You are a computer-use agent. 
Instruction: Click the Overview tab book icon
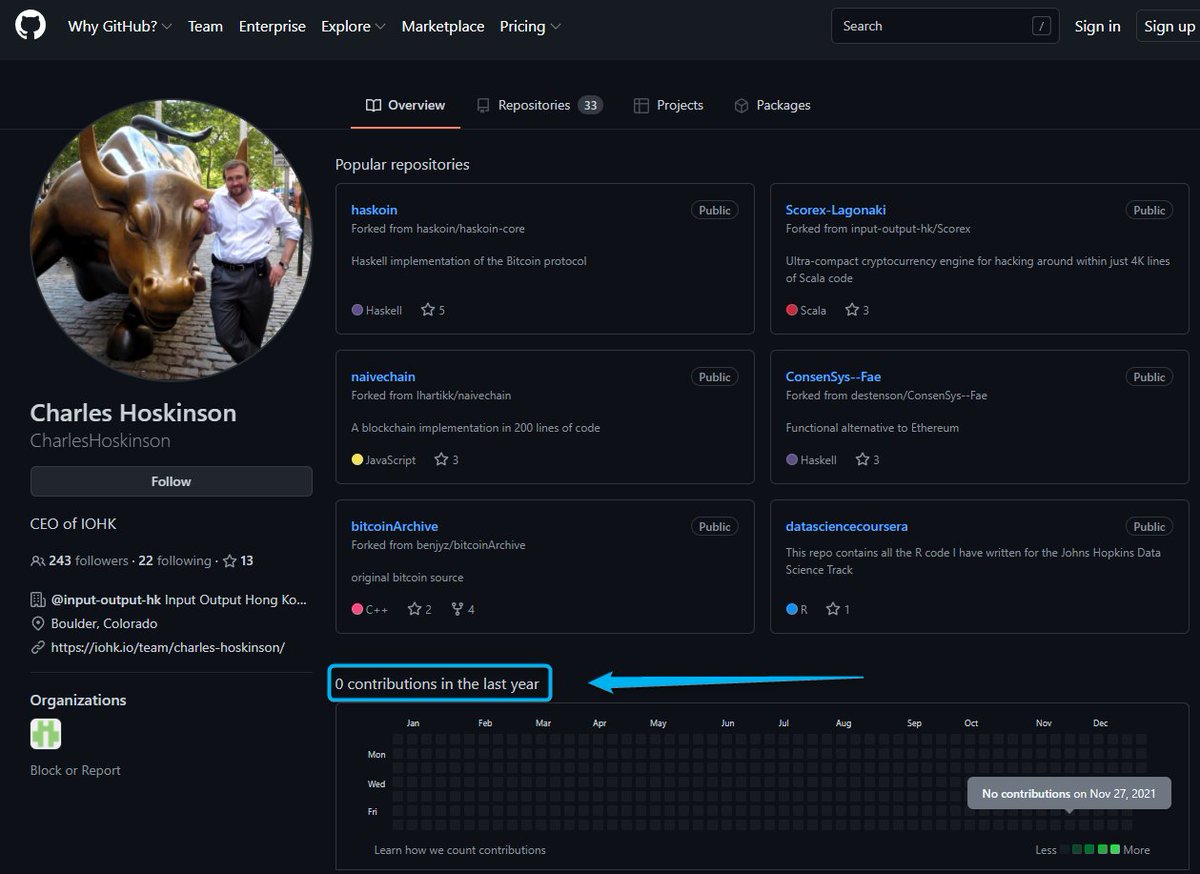click(373, 105)
